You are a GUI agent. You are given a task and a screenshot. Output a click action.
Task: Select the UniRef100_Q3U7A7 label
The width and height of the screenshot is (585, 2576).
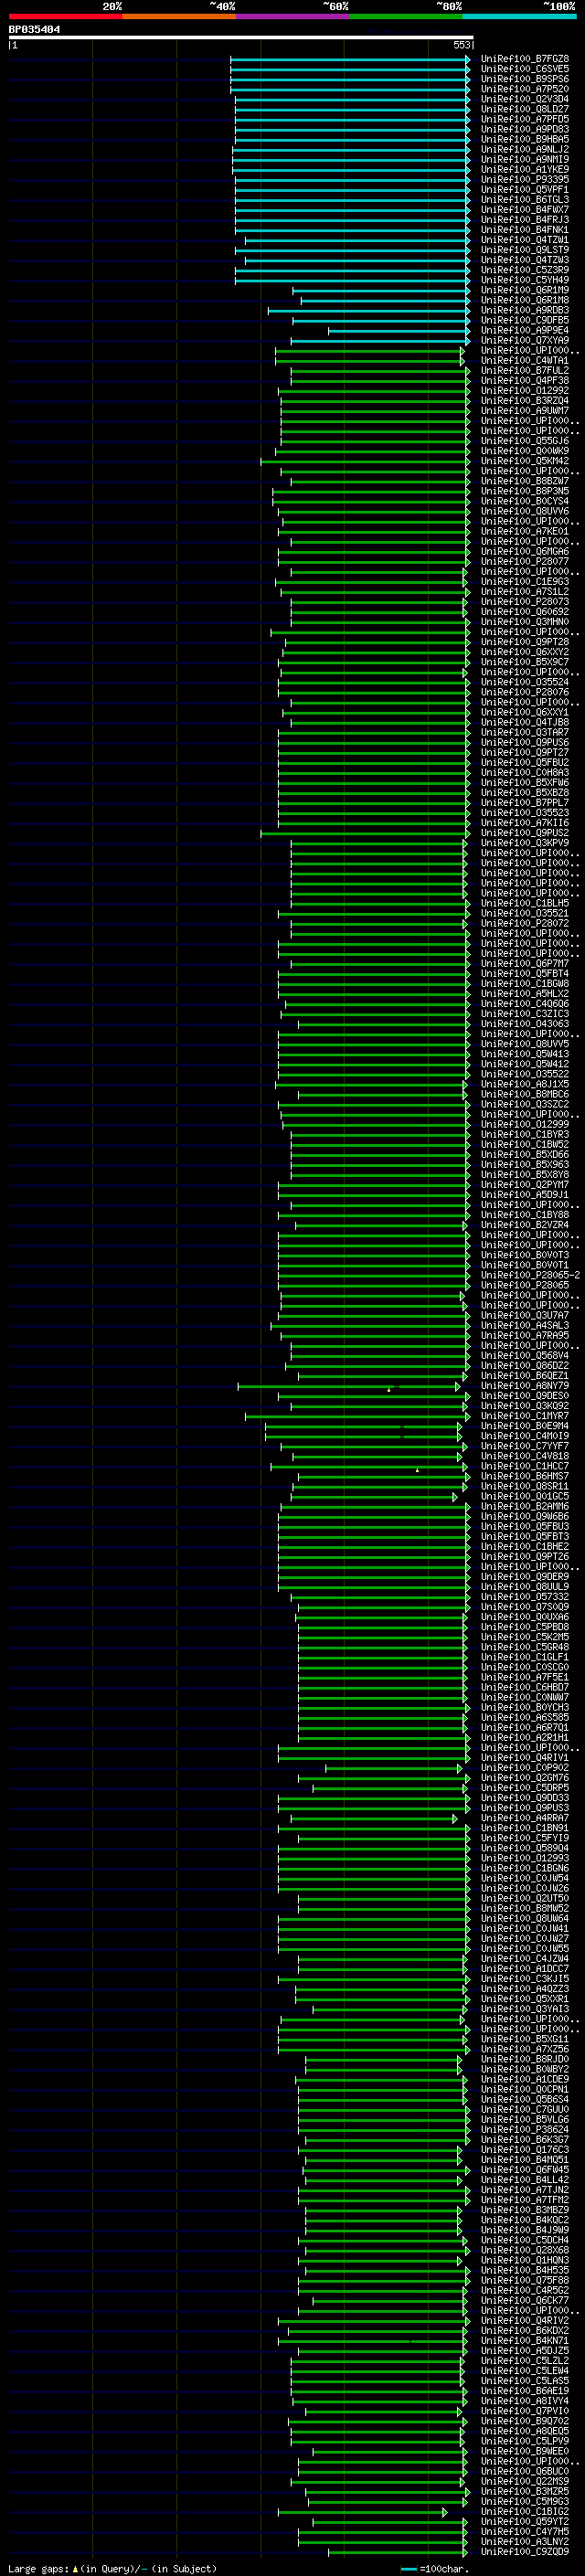coord(524,1316)
